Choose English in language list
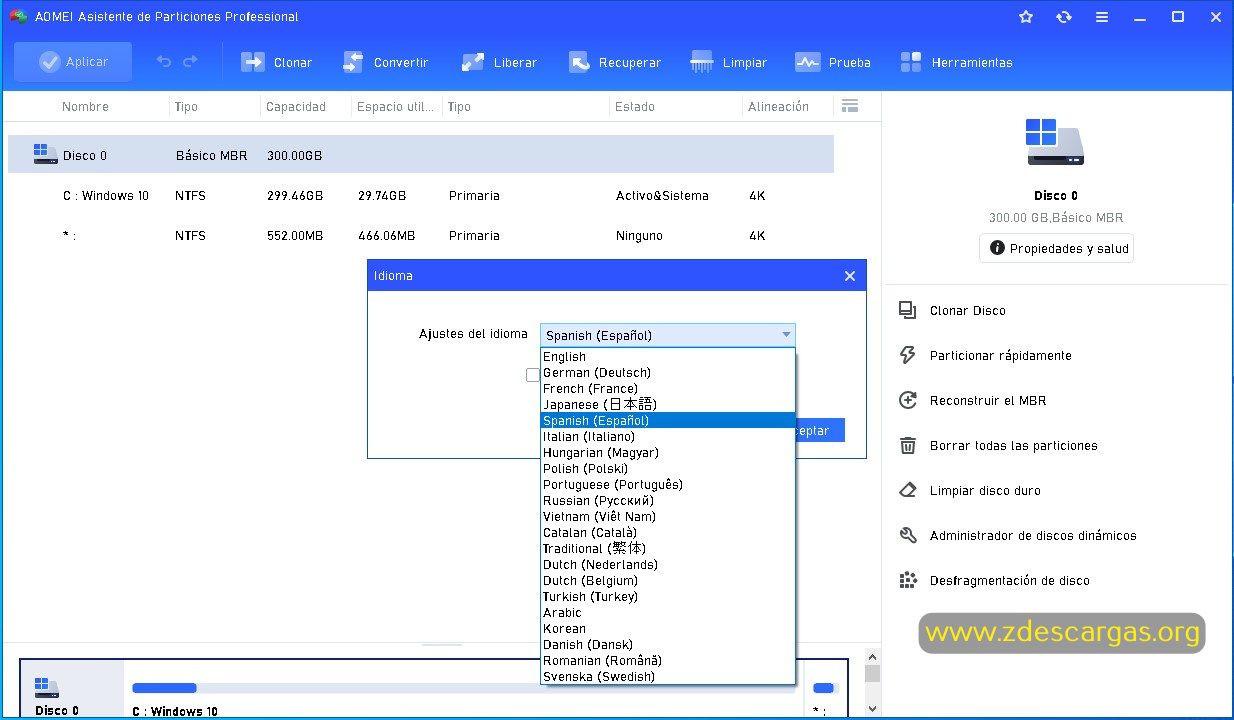The image size is (1234, 720). pyautogui.click(x=668, y=357)
